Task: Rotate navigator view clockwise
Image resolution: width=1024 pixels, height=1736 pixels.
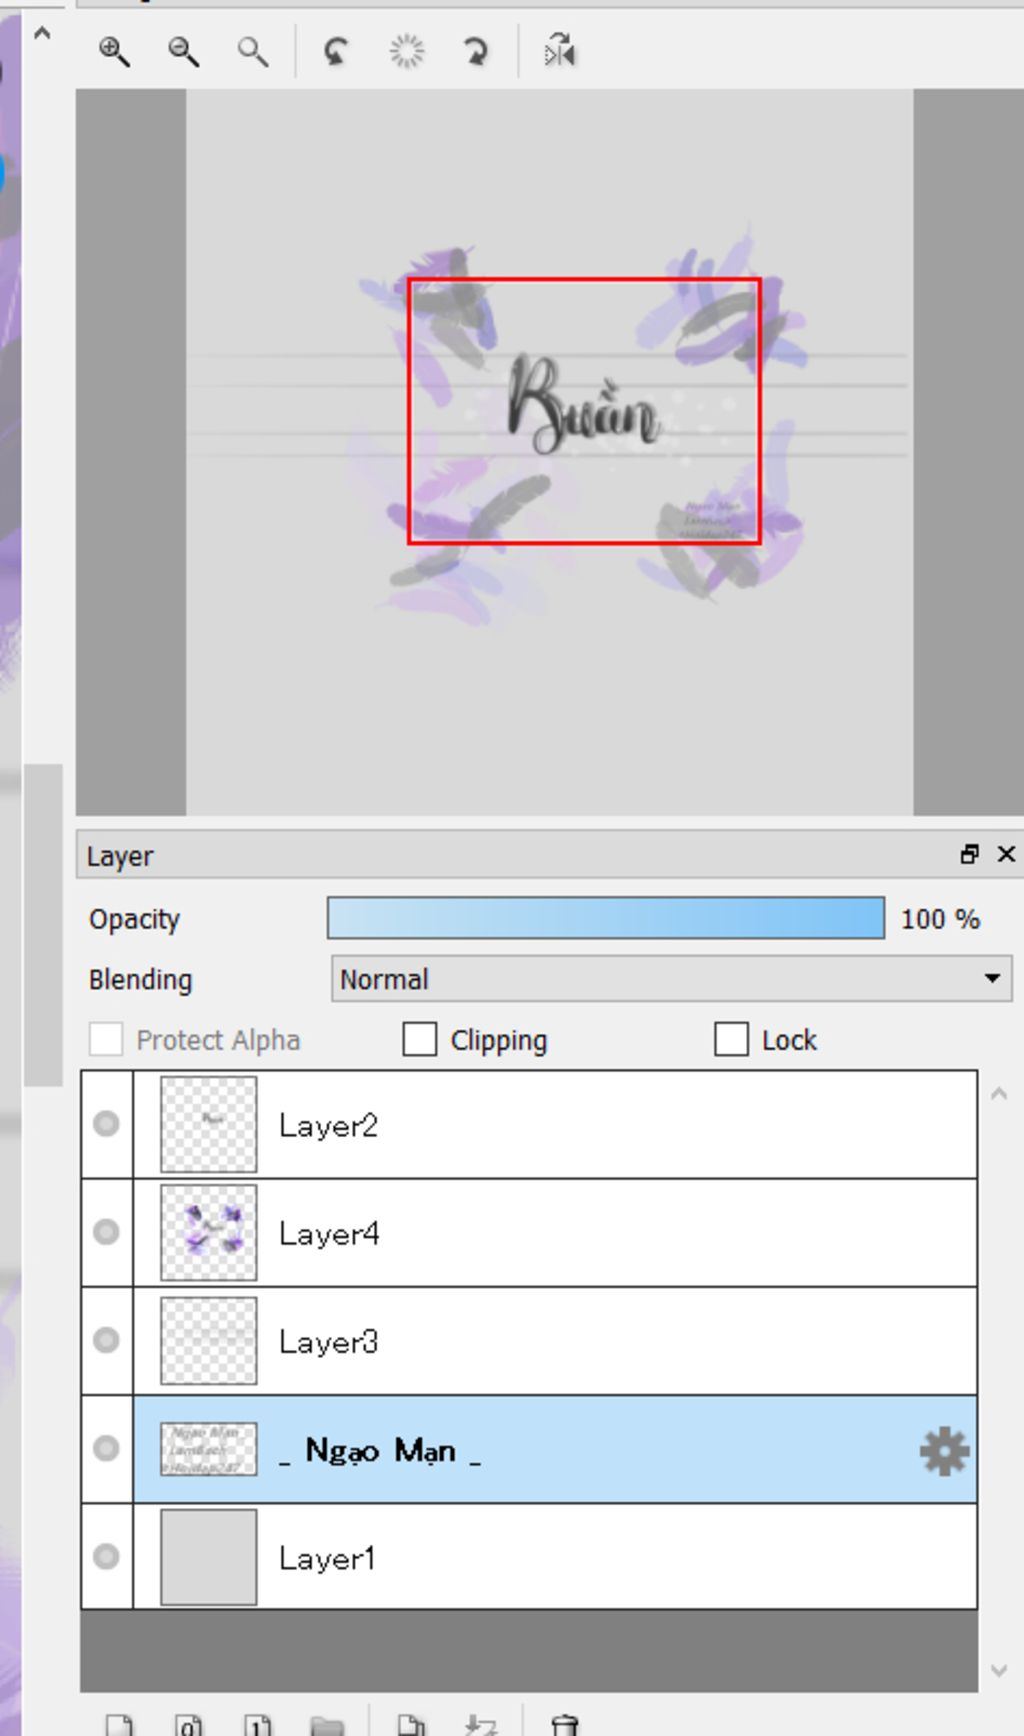Action: [476, 51]
